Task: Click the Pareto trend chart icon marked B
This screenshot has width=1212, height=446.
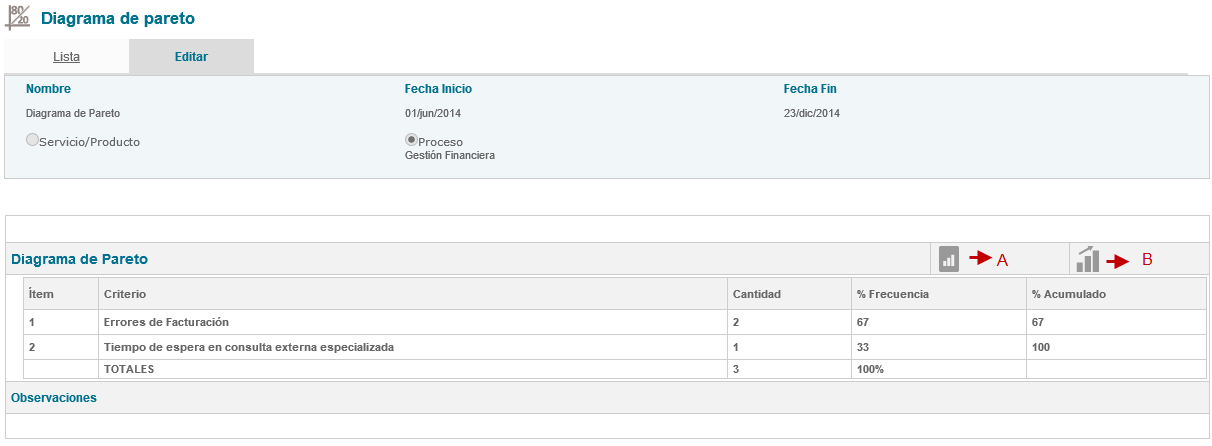Action: click(x=1087, y=260)
